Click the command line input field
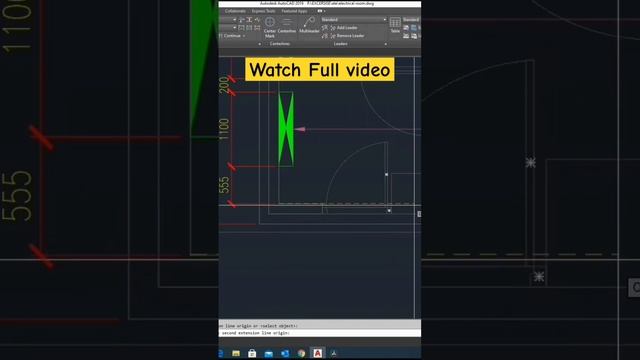The image size is (640, 360). (x=320, y=333)
